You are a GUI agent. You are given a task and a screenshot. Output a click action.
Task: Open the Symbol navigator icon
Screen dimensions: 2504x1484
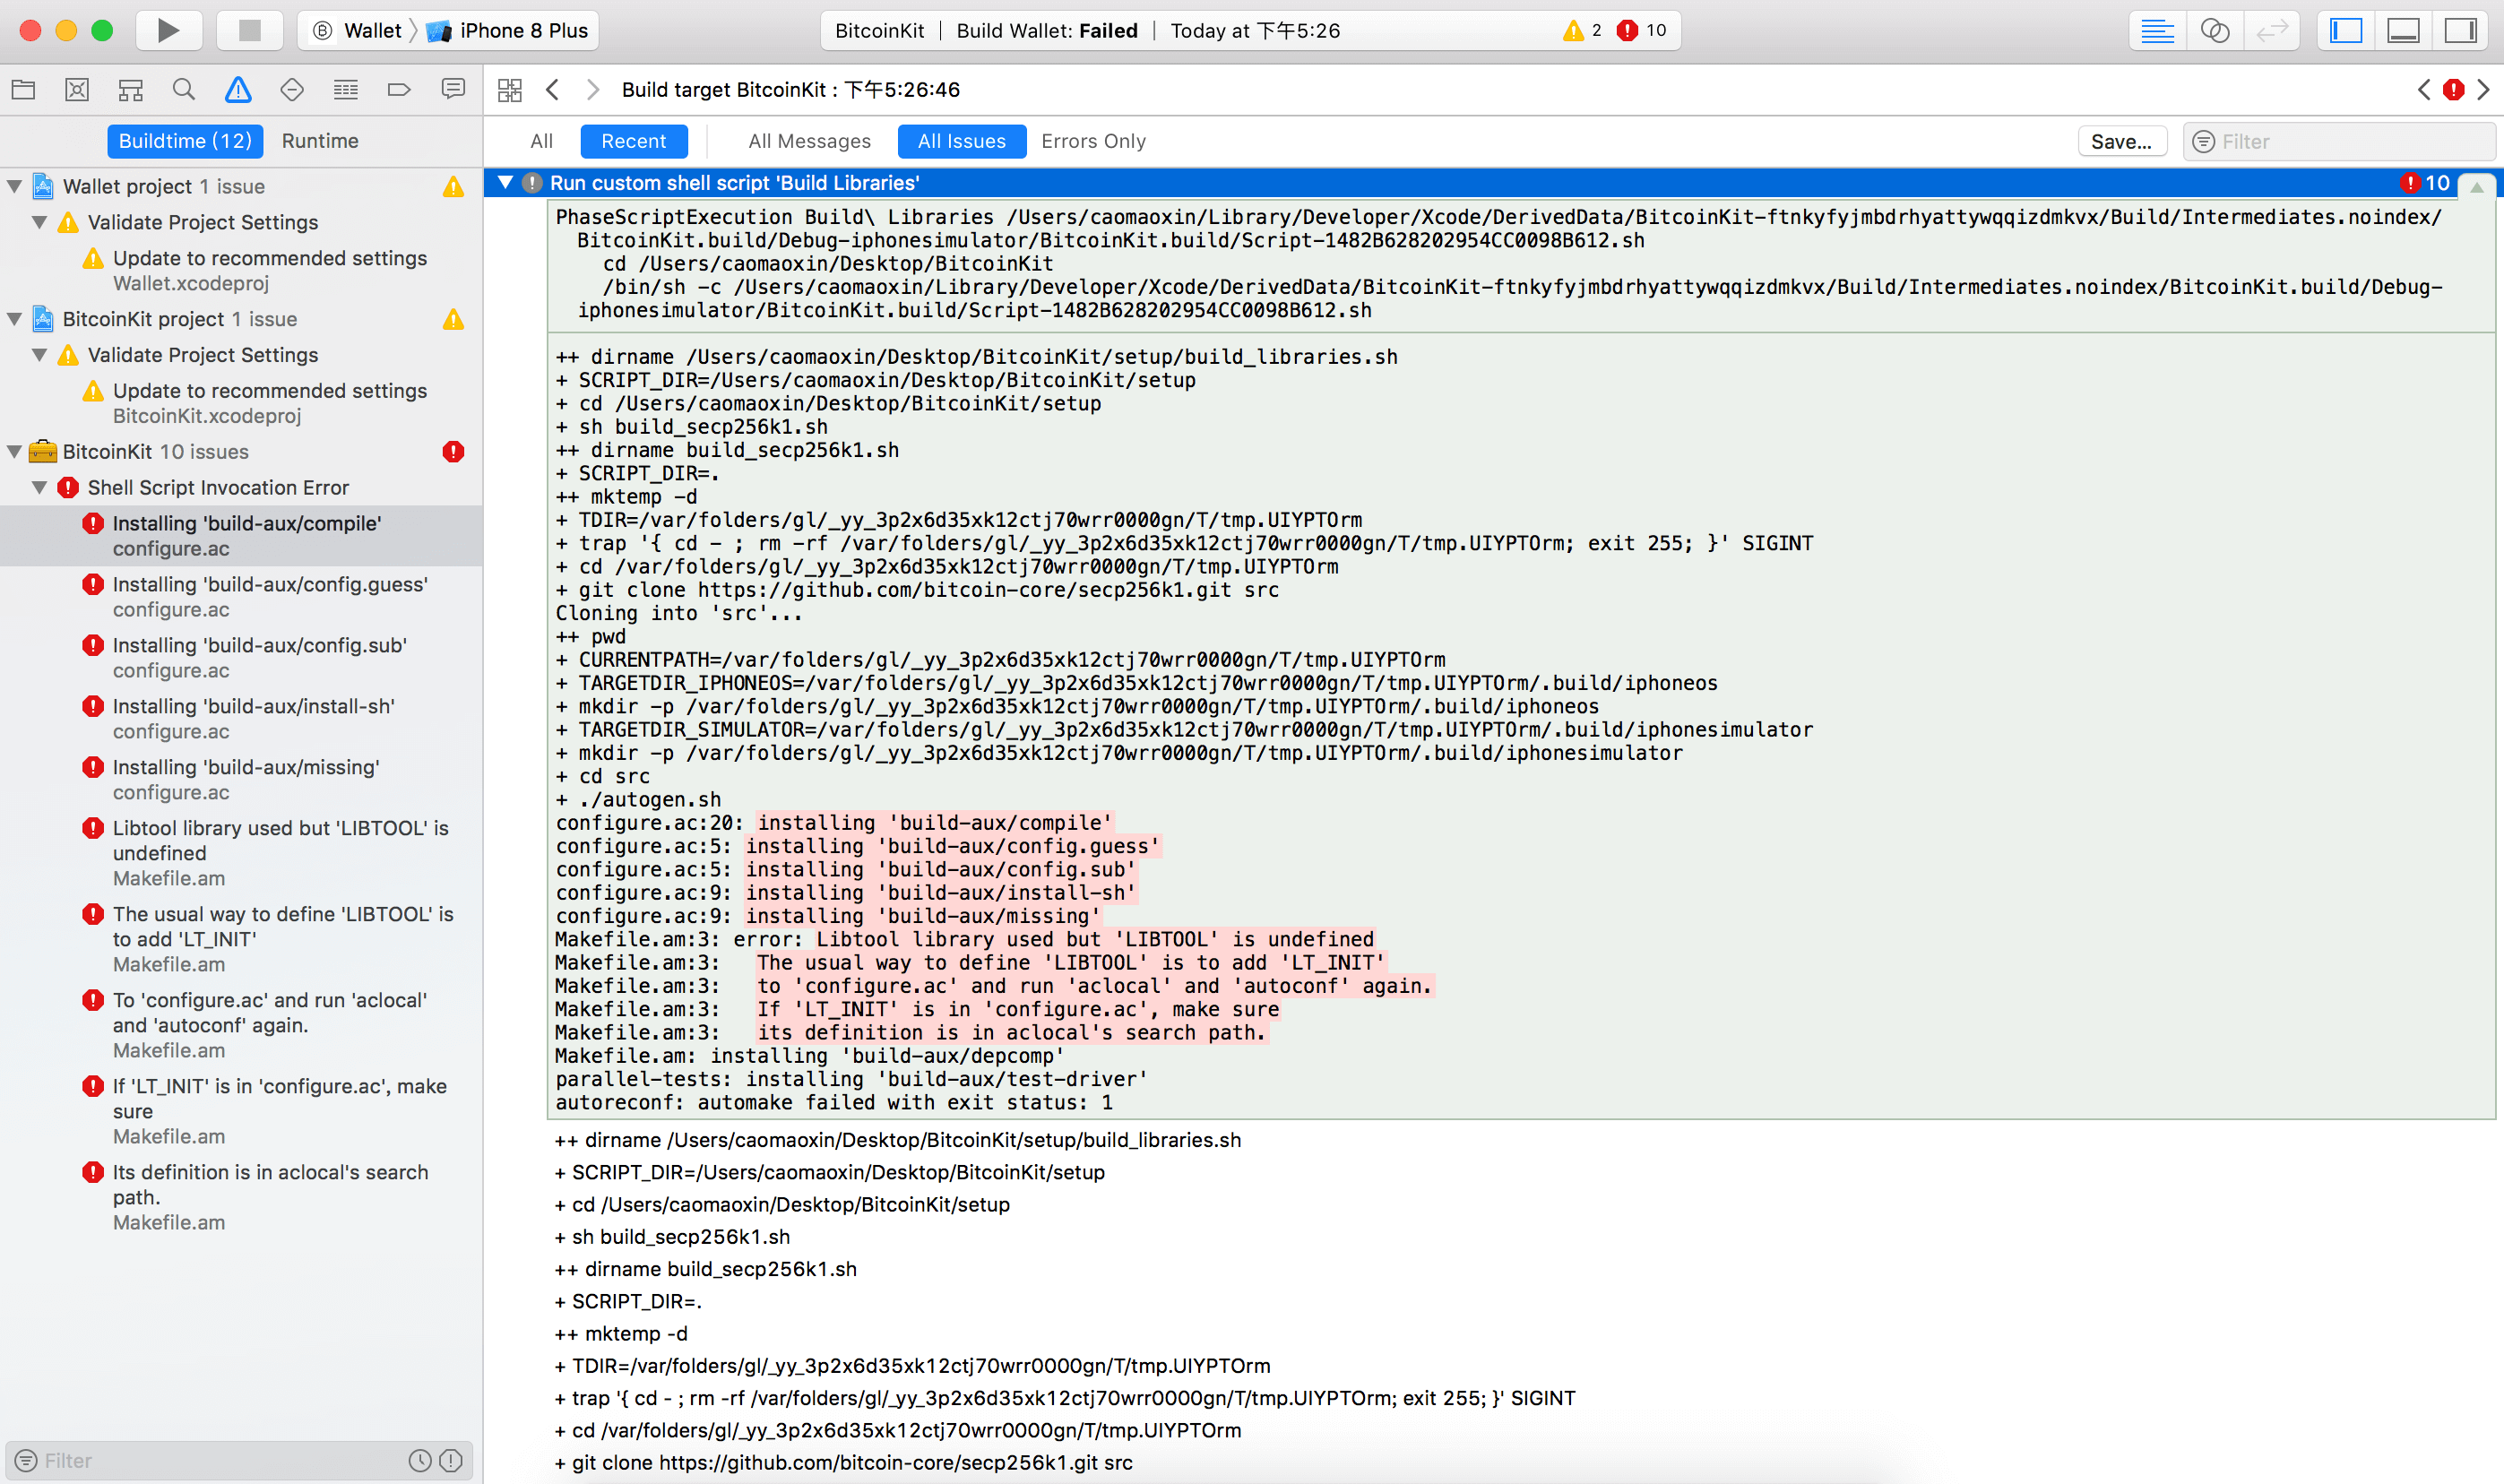click(x=130, y=90)
